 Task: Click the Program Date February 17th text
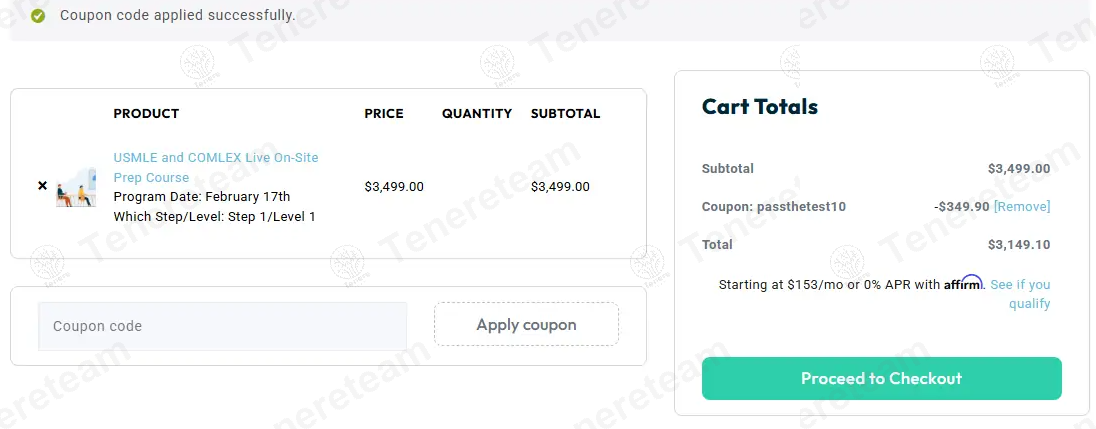tap(202, 197)
